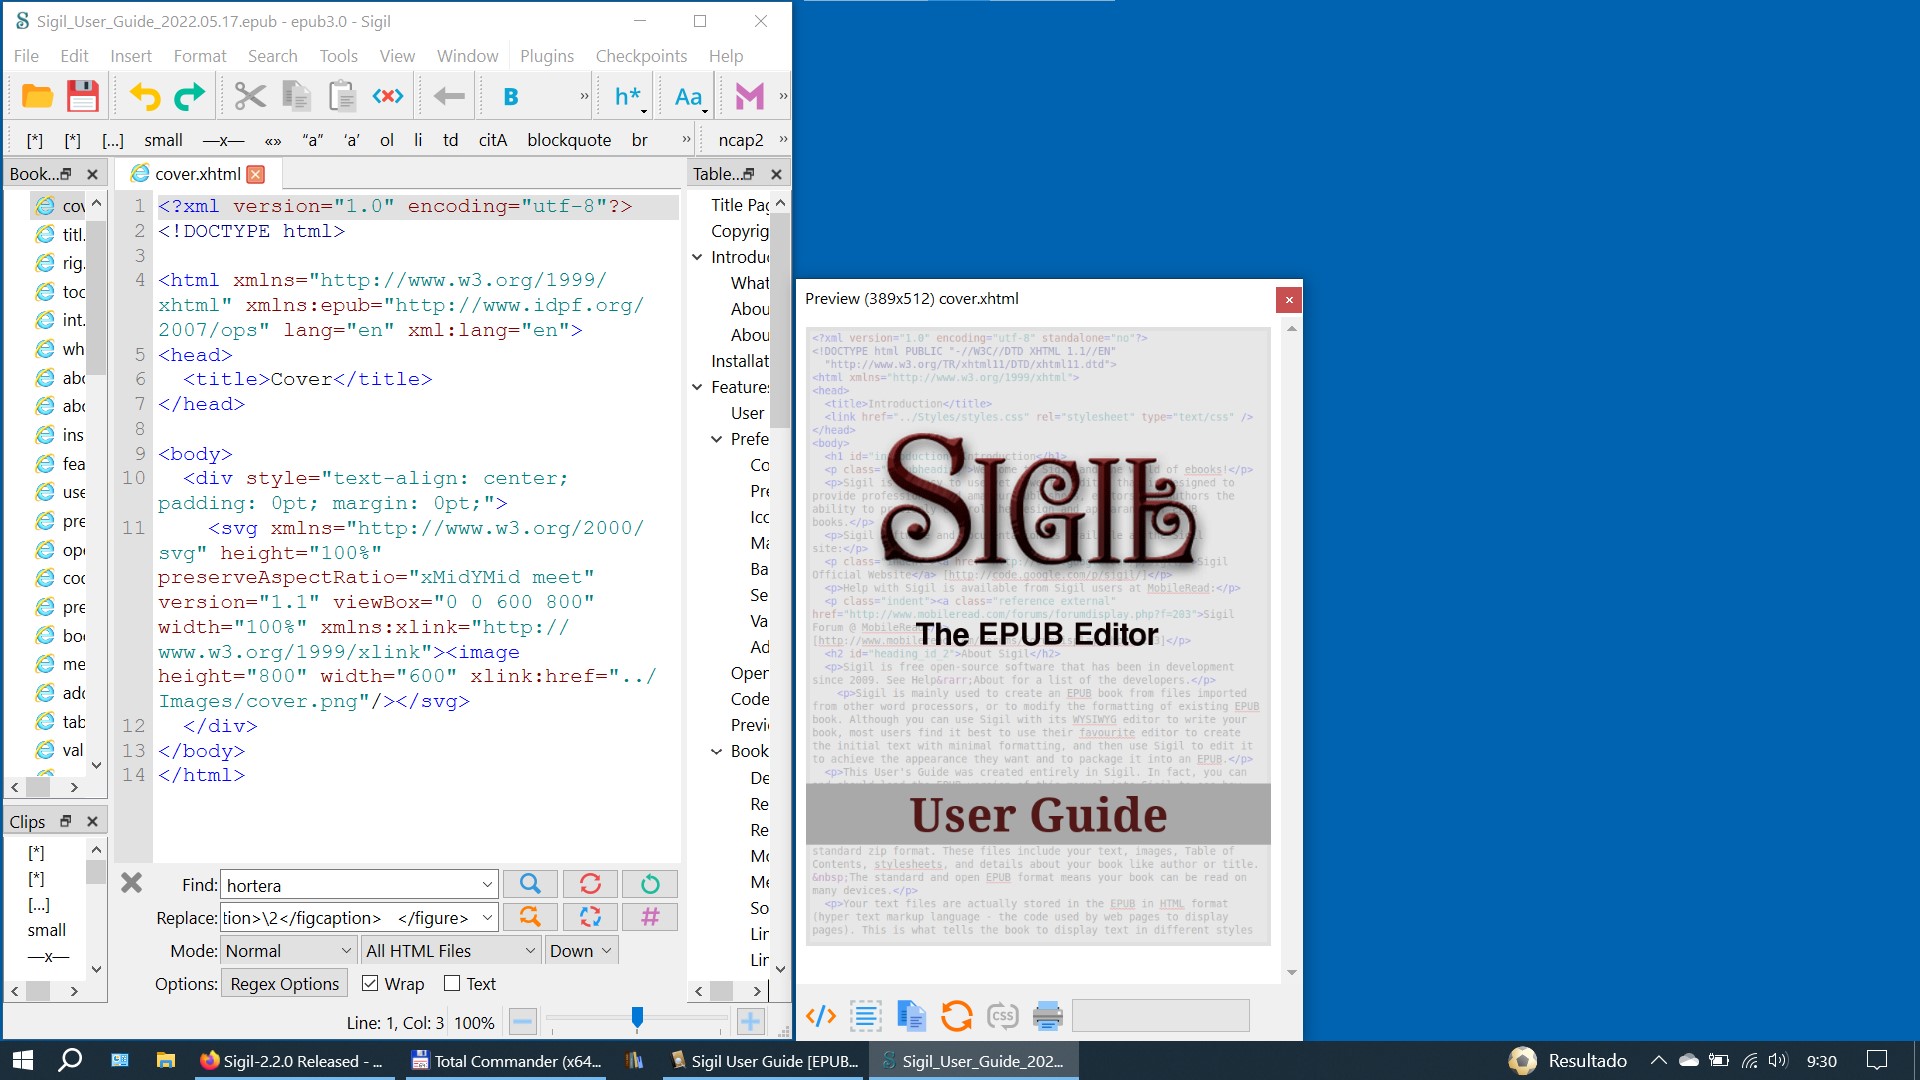This screenshot has width=1920, height=1080.
Task: Enable the Text option checkbox
Action: [452, 984]
